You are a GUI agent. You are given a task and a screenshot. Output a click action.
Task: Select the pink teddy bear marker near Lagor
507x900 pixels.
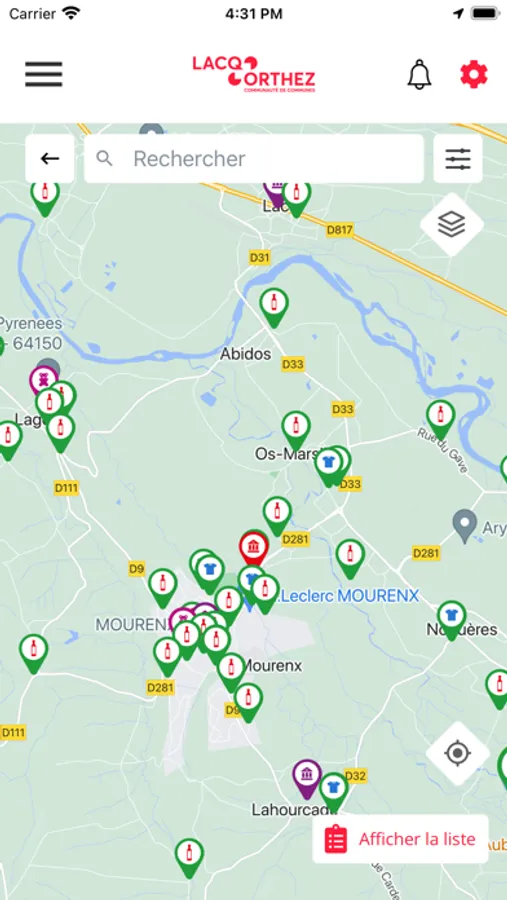[x=43, y=381]
